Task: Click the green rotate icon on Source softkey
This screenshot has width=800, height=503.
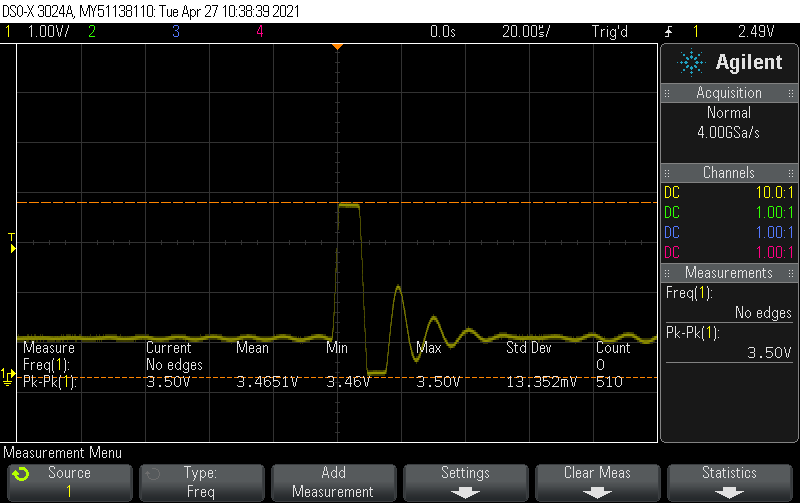Action: pyautogui.click(x=21, y=474)
